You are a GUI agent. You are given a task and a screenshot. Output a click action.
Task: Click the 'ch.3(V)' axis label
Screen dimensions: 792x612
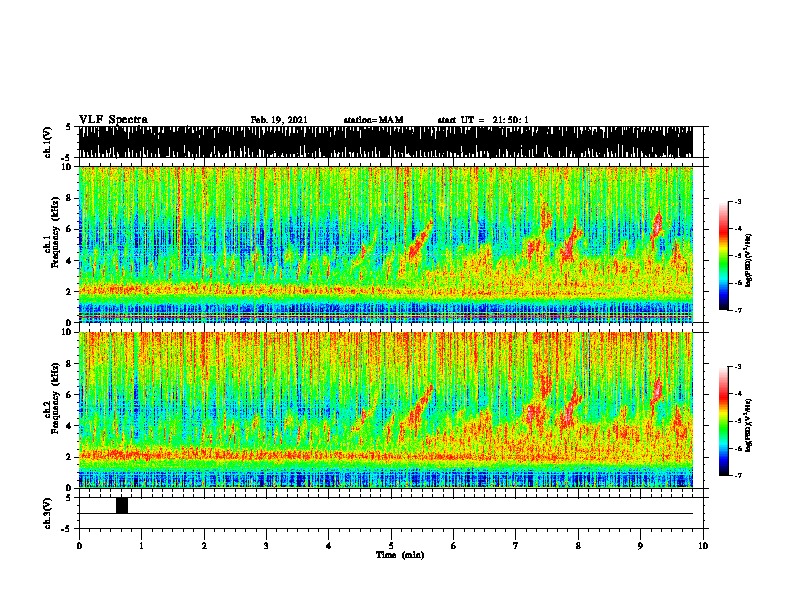tap(48, 513)
